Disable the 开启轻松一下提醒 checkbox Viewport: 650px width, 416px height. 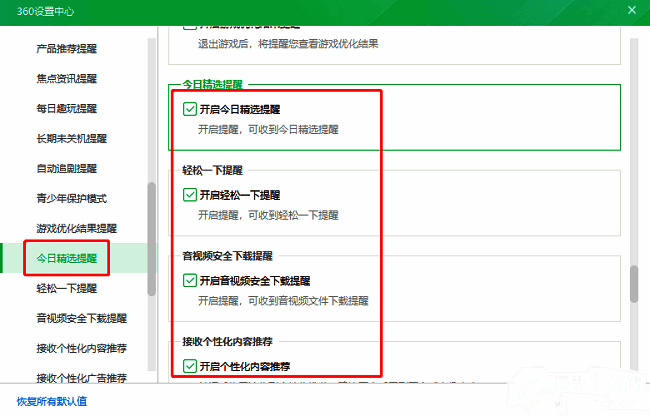click(190, 195)
